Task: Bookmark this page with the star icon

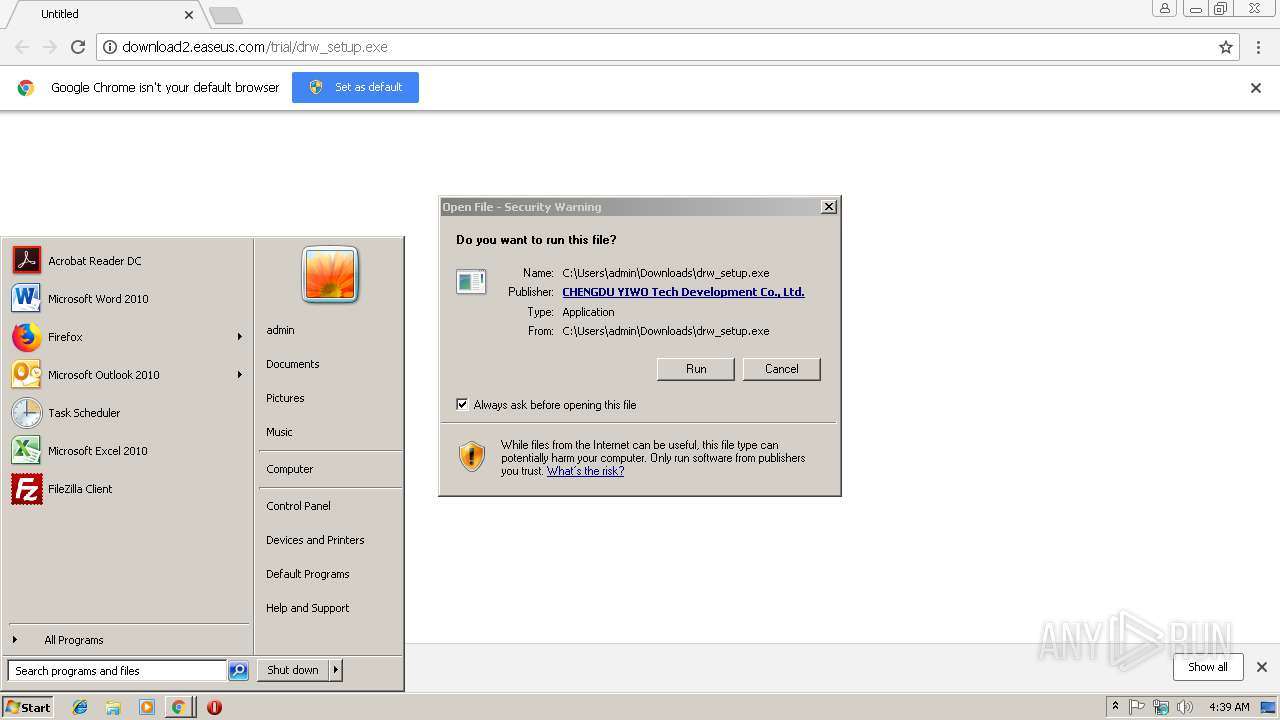Action: click(x=1226, y=47)
